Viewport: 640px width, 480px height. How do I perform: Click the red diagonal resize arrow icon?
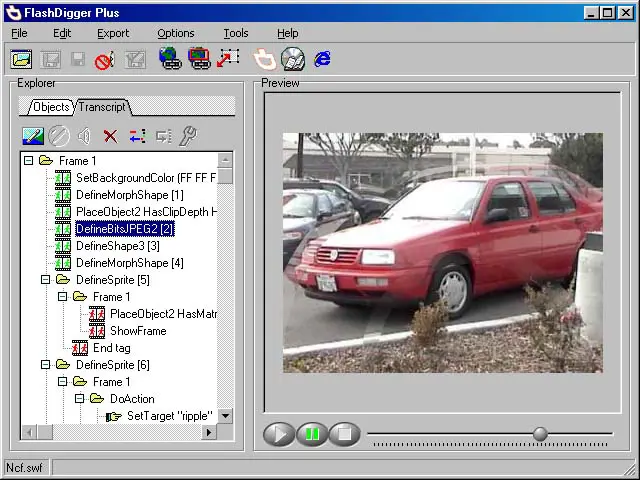[x=229, y=59]
